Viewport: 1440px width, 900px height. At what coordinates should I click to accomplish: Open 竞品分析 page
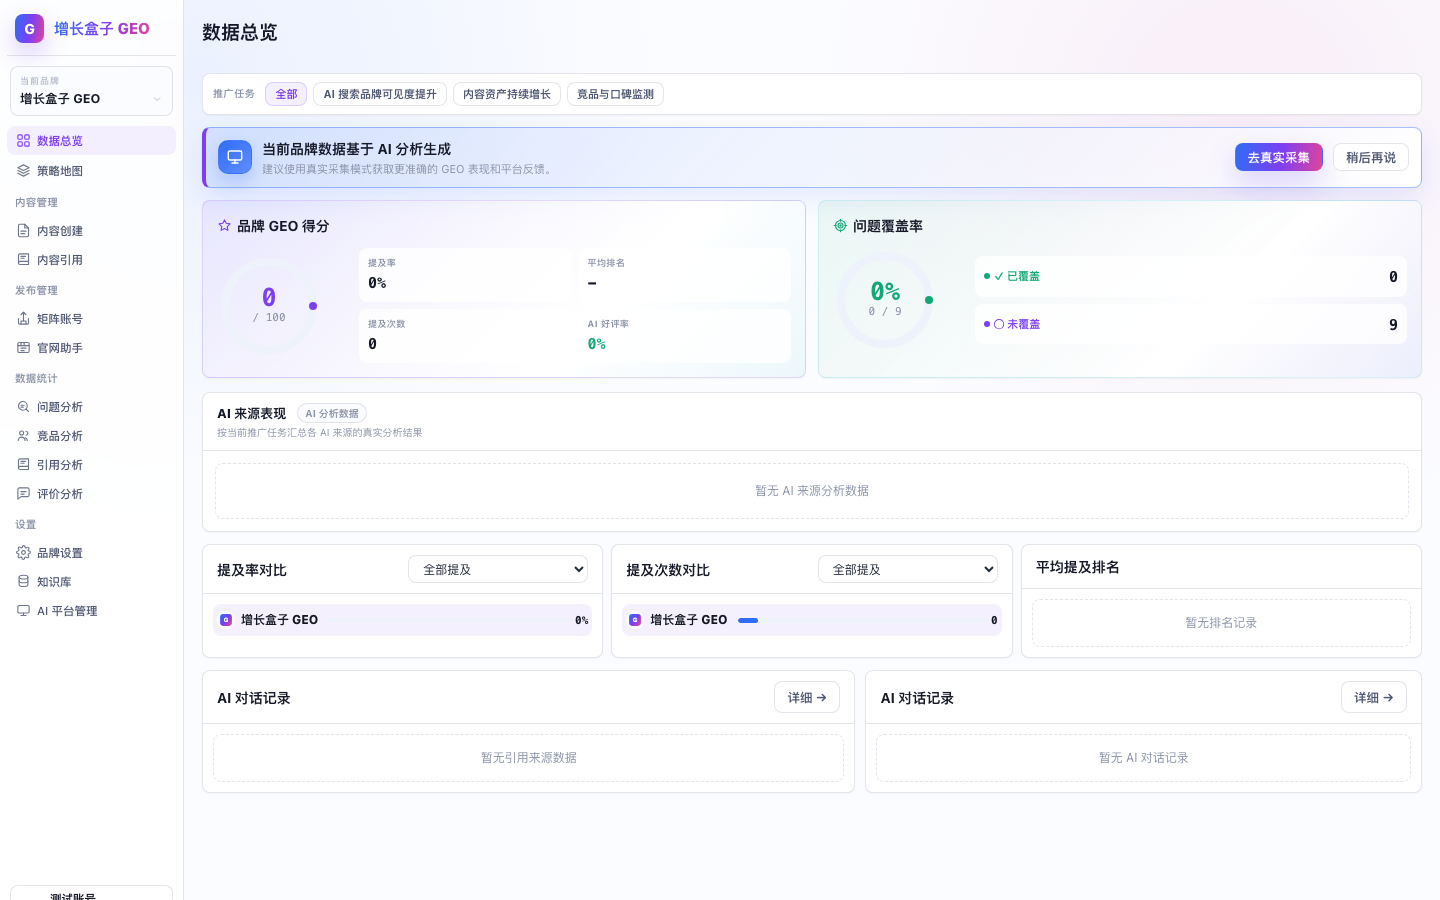click(91, 436)
